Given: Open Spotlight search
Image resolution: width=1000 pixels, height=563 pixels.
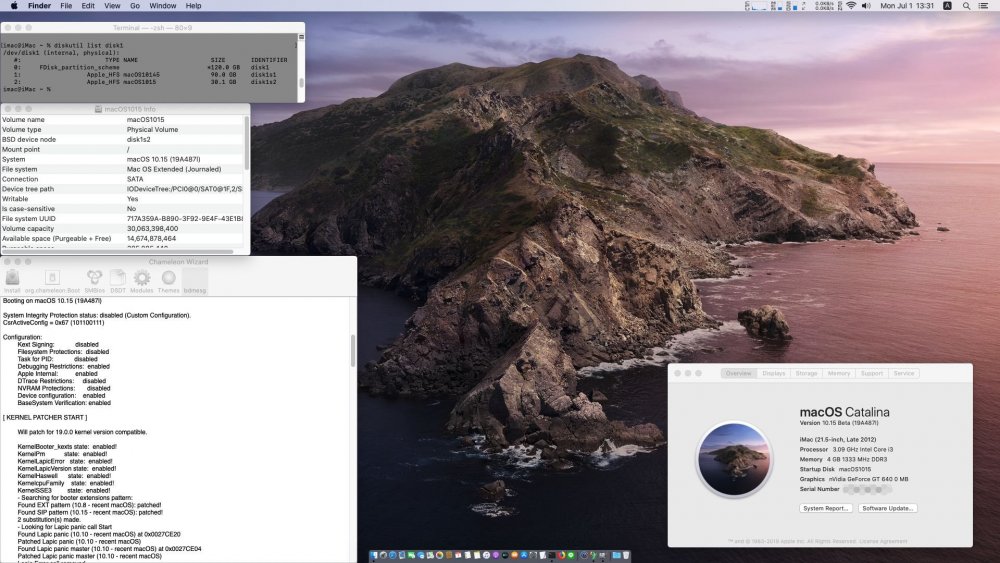Looking at the screenshot, I should pyautogui.click(x=966, y=6).
